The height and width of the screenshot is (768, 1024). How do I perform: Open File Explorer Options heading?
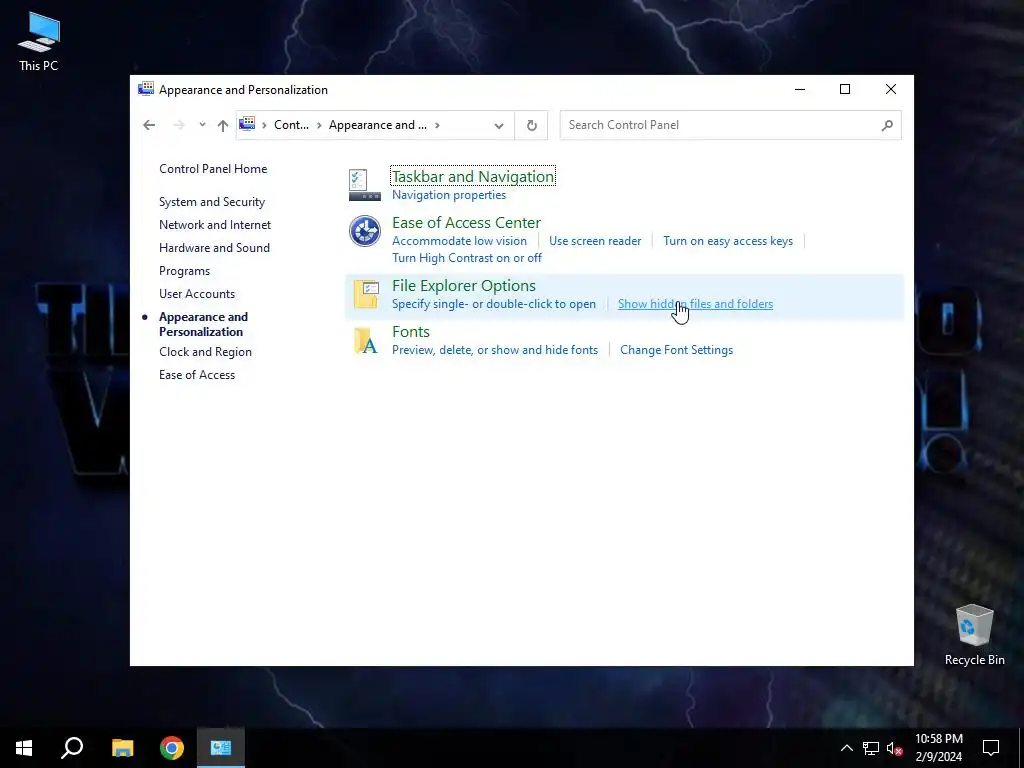point(464,285)
